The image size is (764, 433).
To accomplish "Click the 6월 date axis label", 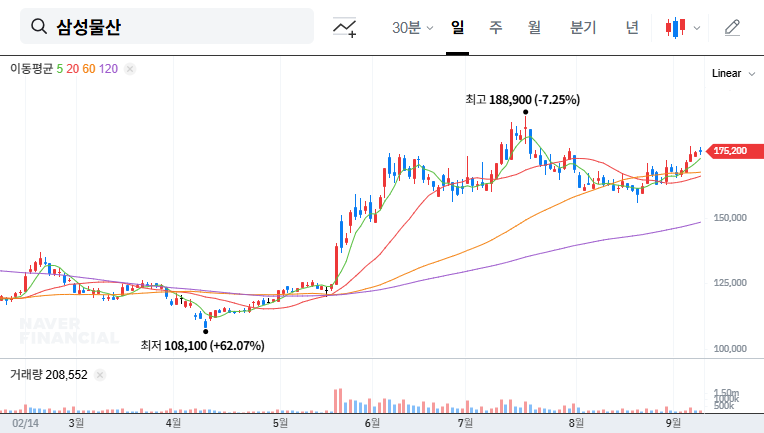I will tap(372, 423).
